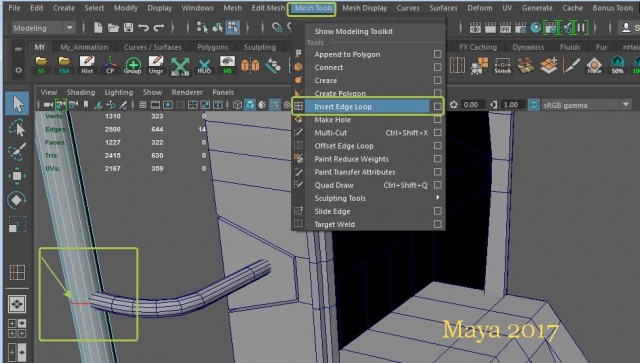Open the Shading panel menu
The image size is (640, 363).
(x=81, y=92)
